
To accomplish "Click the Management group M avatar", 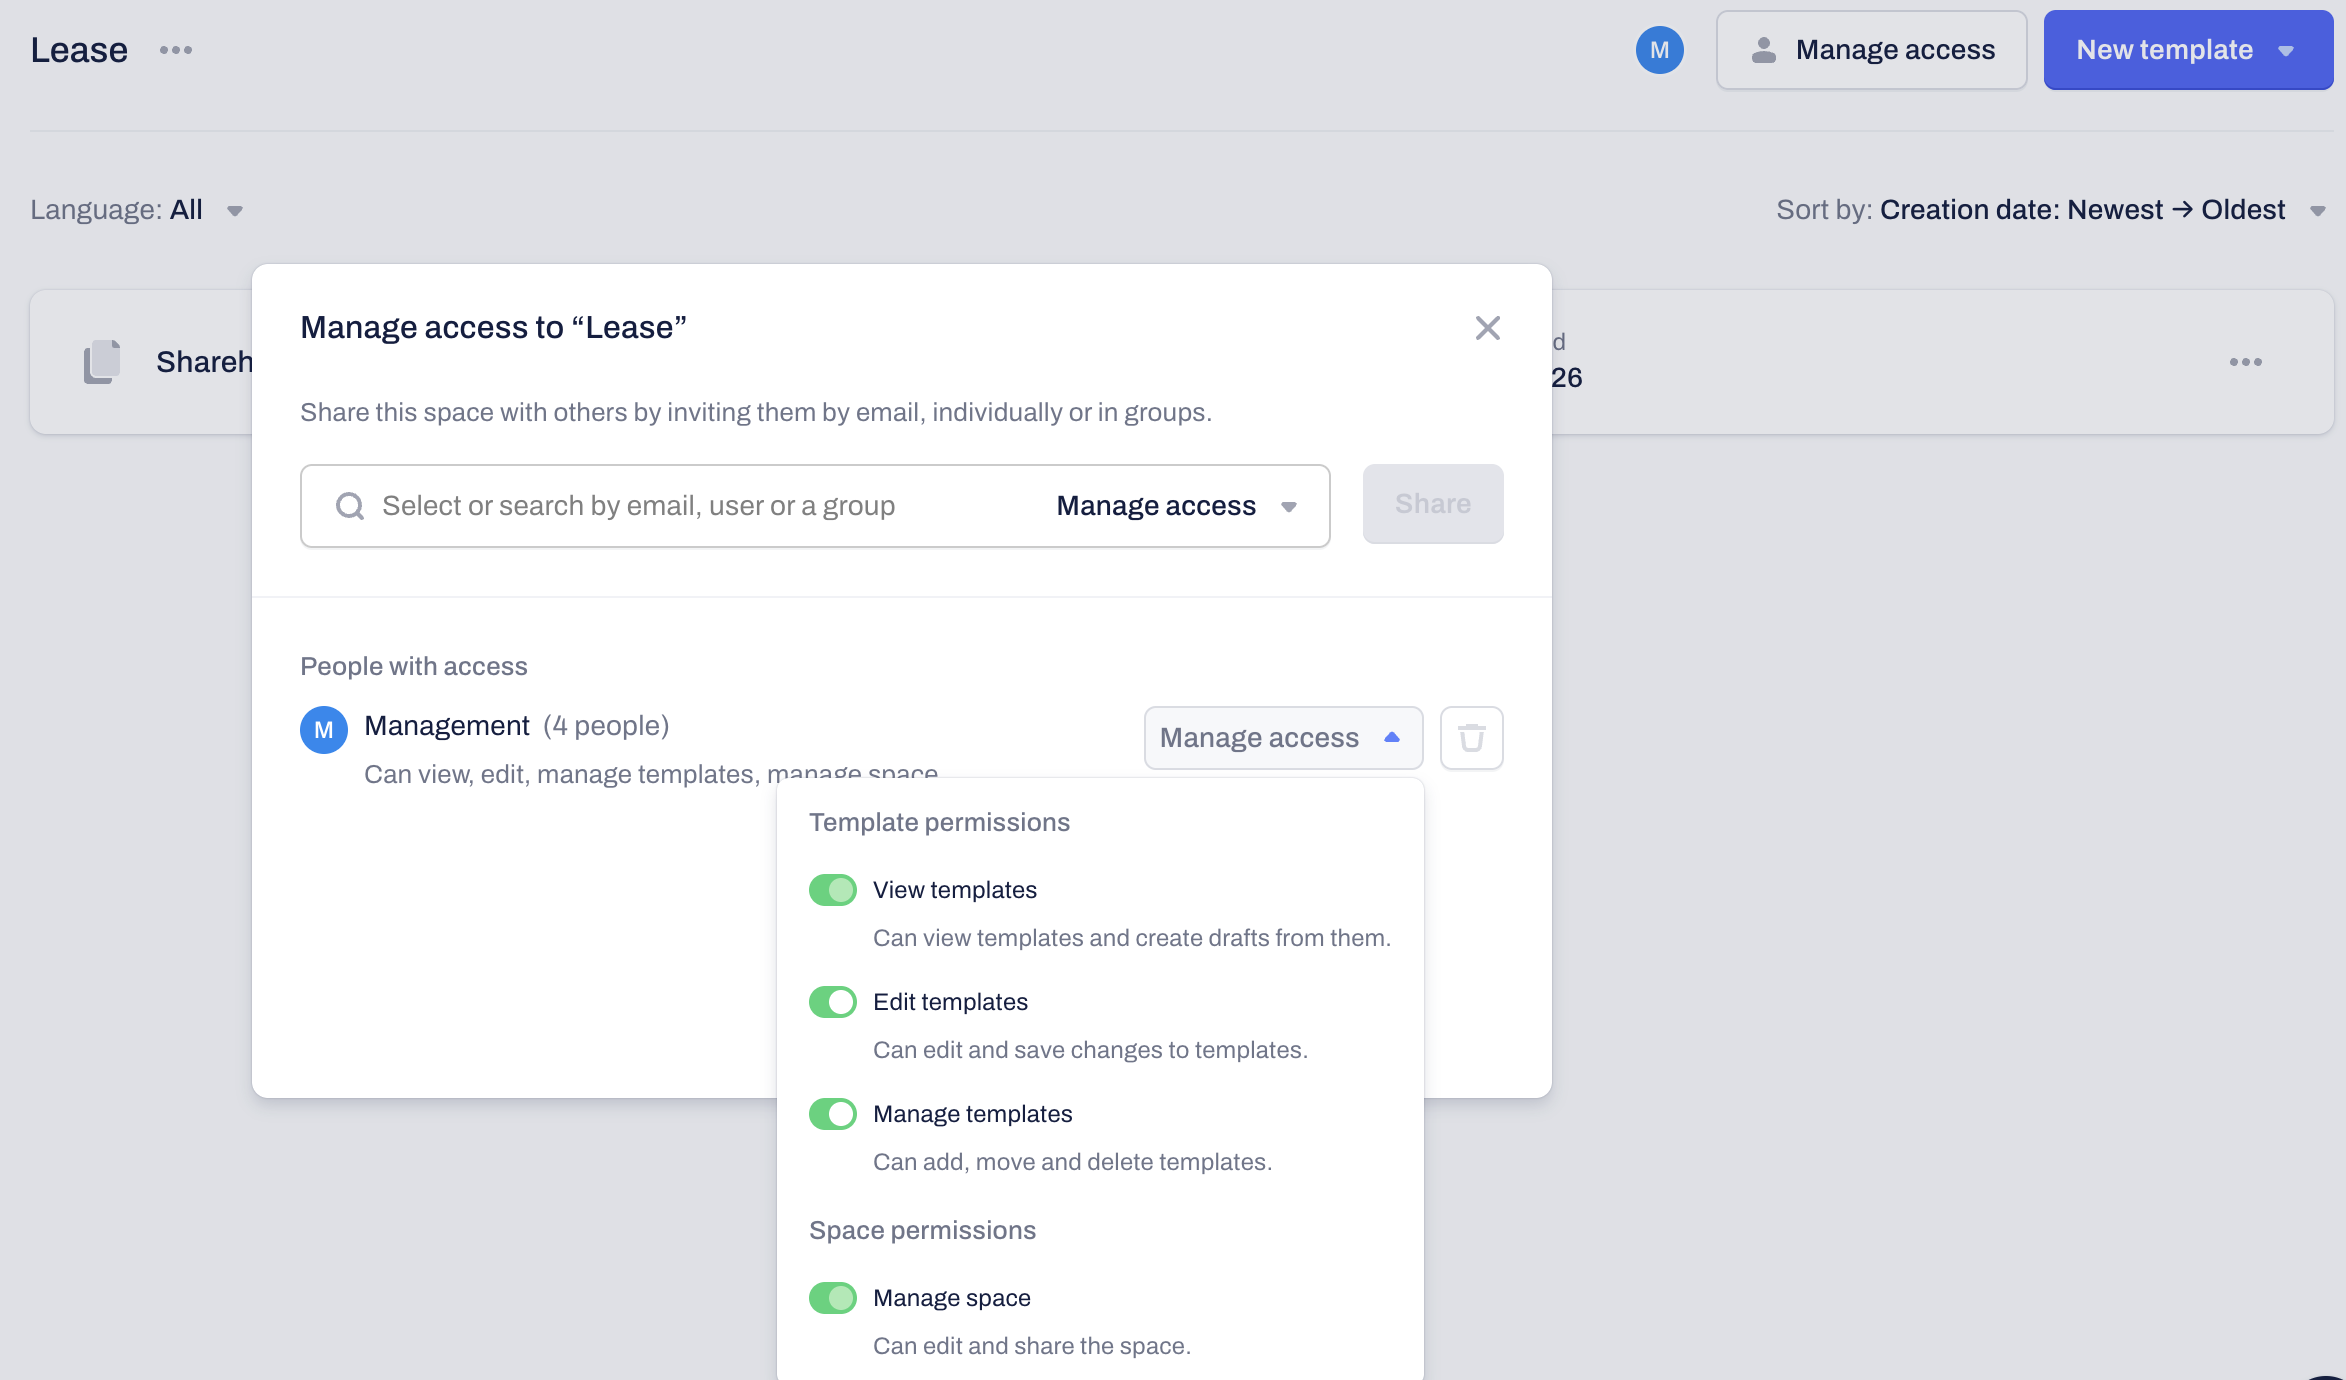I will pyautogui.click(x=324, y=730).
